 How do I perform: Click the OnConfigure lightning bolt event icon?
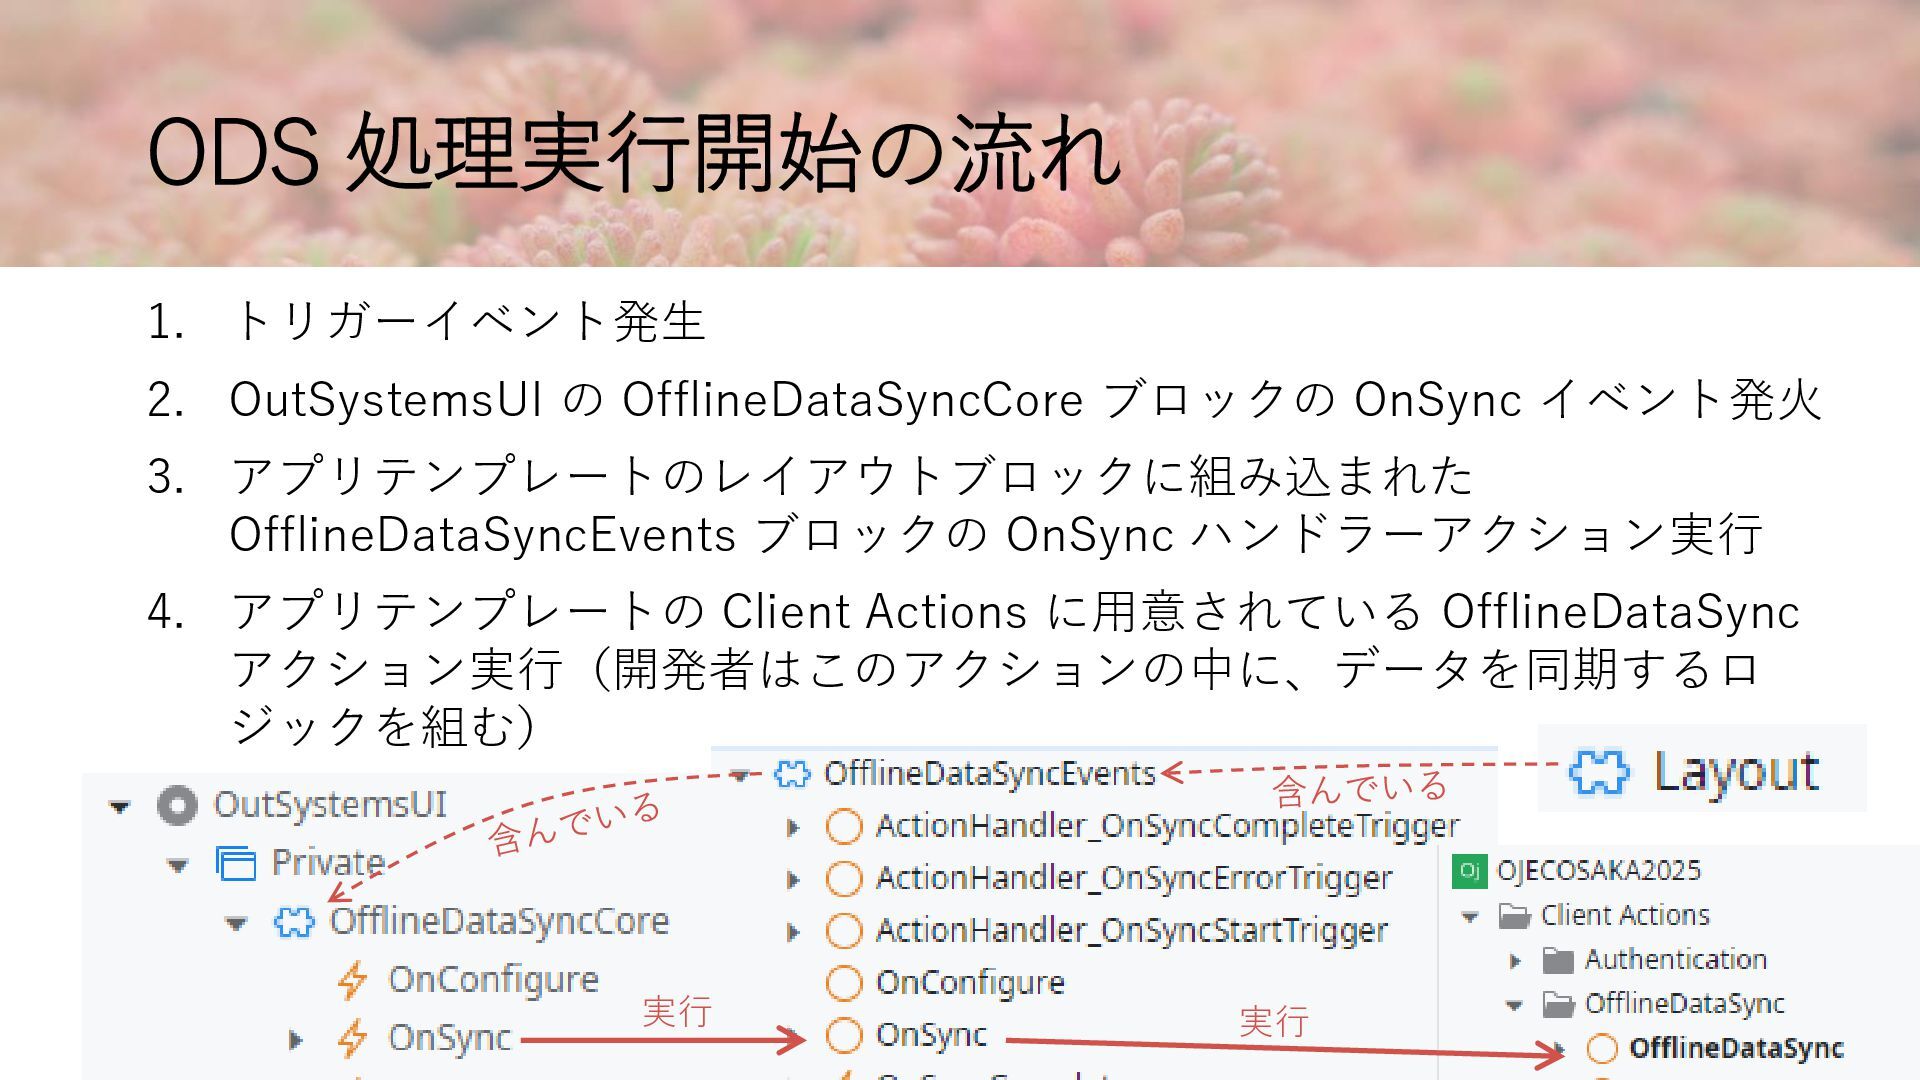352,980
